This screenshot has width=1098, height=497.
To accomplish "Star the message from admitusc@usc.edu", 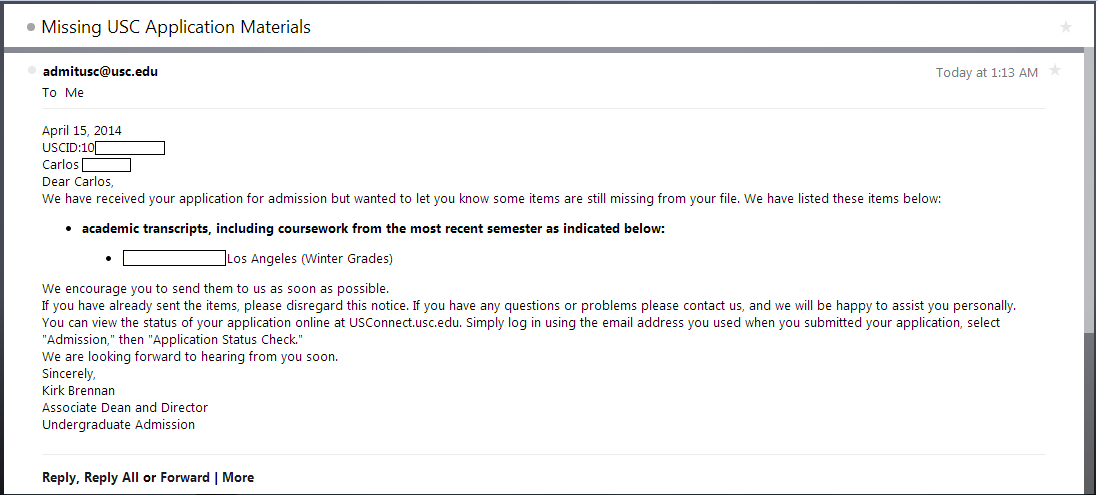I will point(1055,70).
